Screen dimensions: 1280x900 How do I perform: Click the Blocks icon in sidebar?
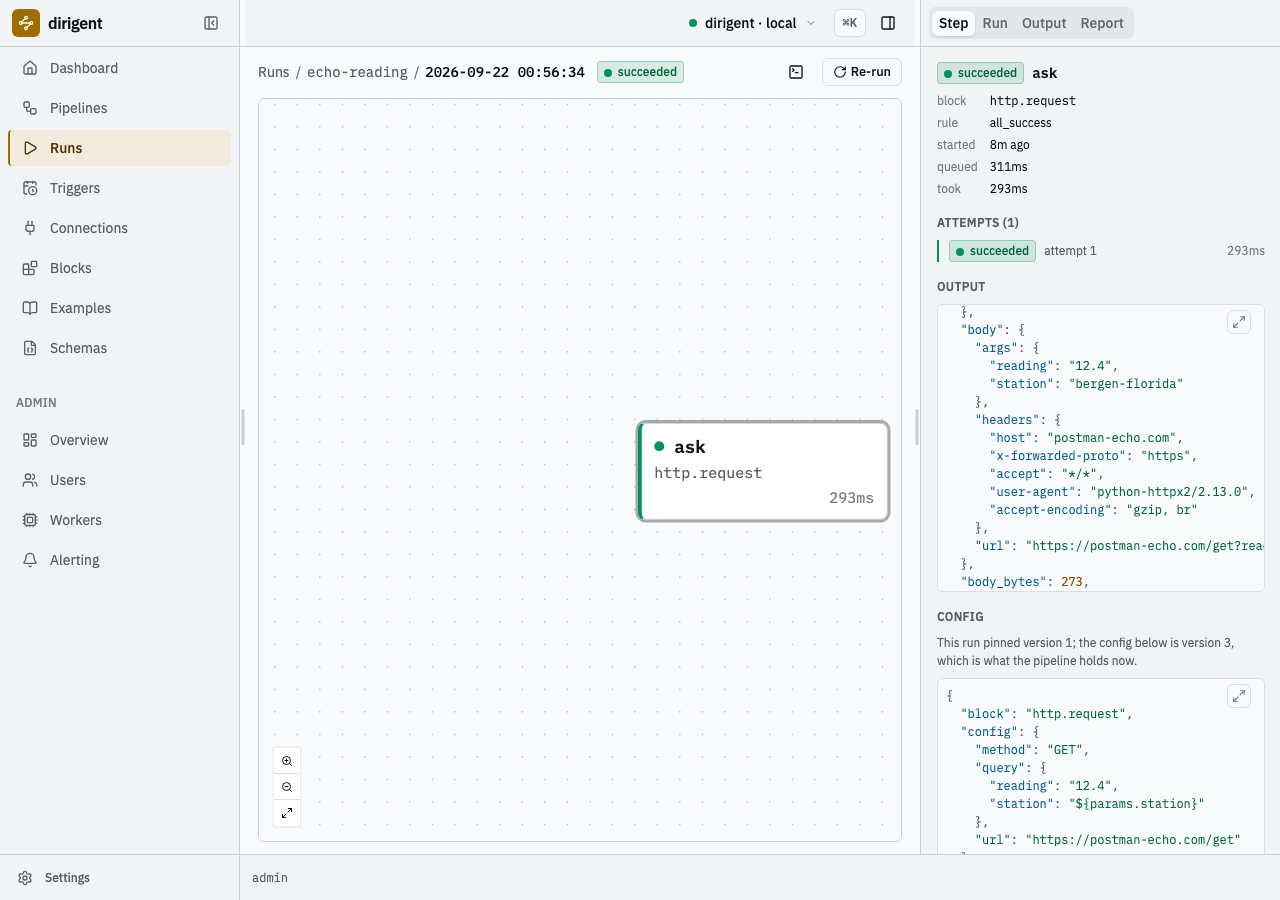pyautogui.click(x=30, y=268)
